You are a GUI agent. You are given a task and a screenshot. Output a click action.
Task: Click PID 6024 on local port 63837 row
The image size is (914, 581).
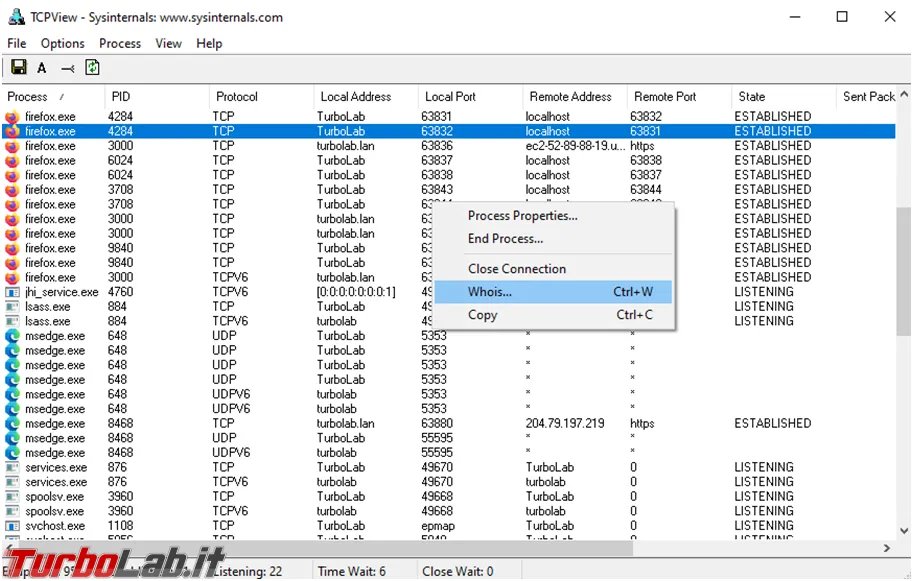120,160
